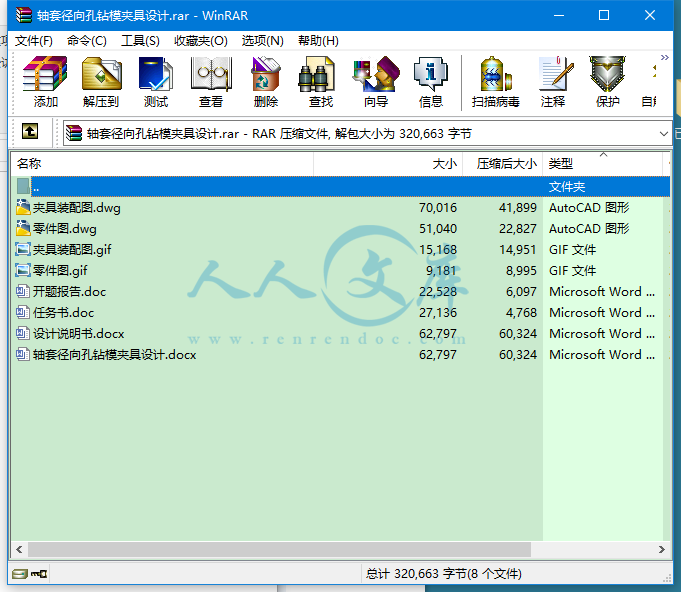Launch the Wizard (向导) tool
The image size is (681, 592).
pyautogui.click(x=376, y=82)
